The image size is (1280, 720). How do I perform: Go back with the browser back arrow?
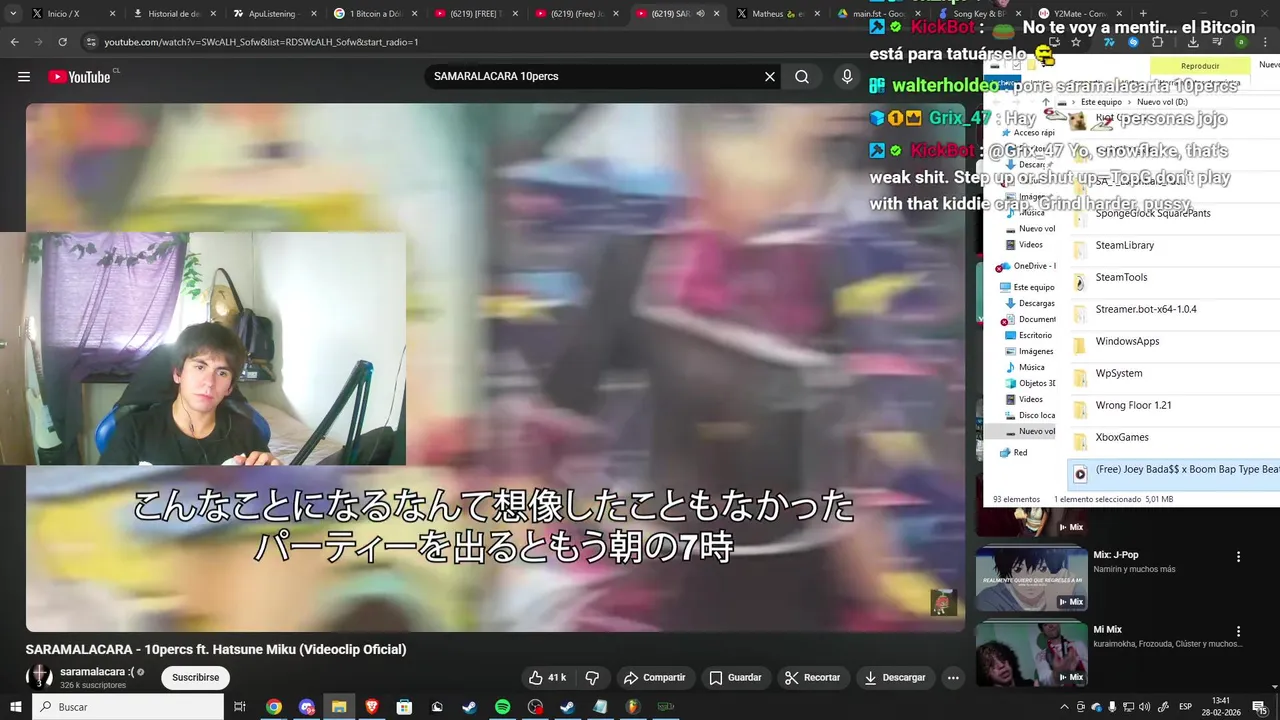tap(14, 42)
